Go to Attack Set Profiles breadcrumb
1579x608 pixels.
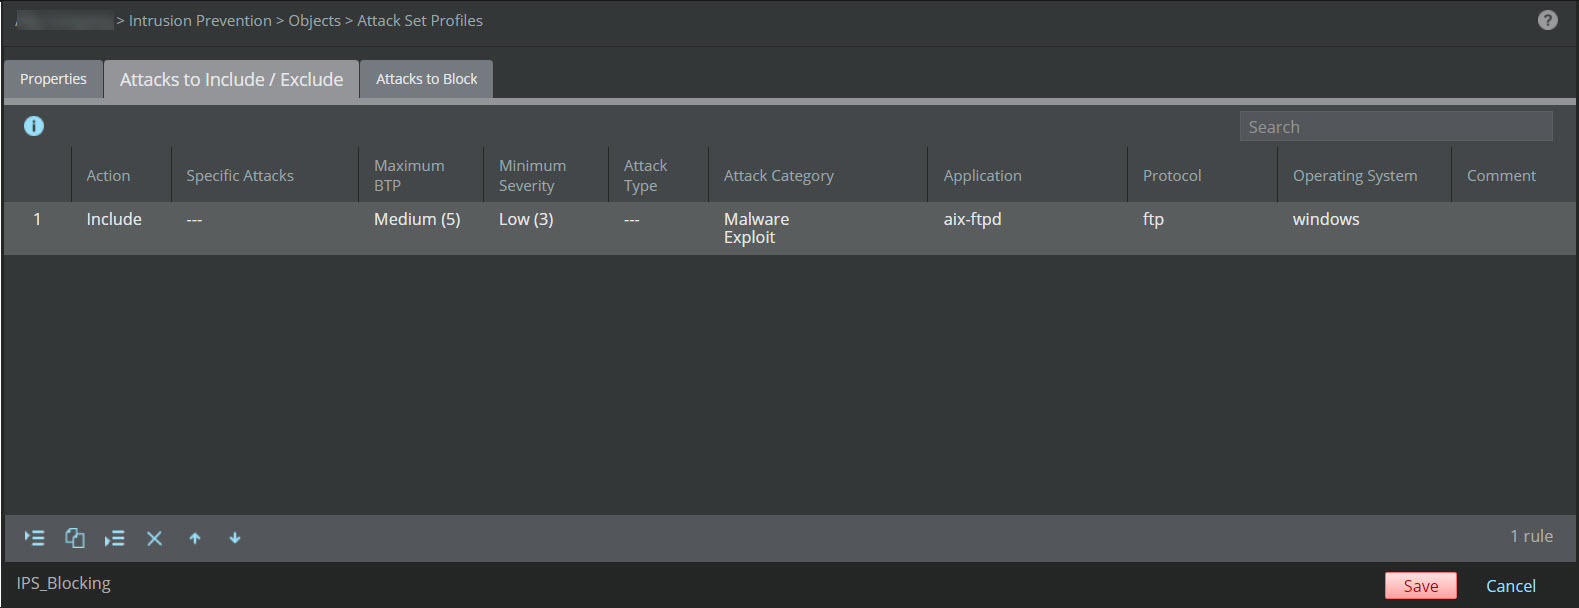[x=420, y=20]
